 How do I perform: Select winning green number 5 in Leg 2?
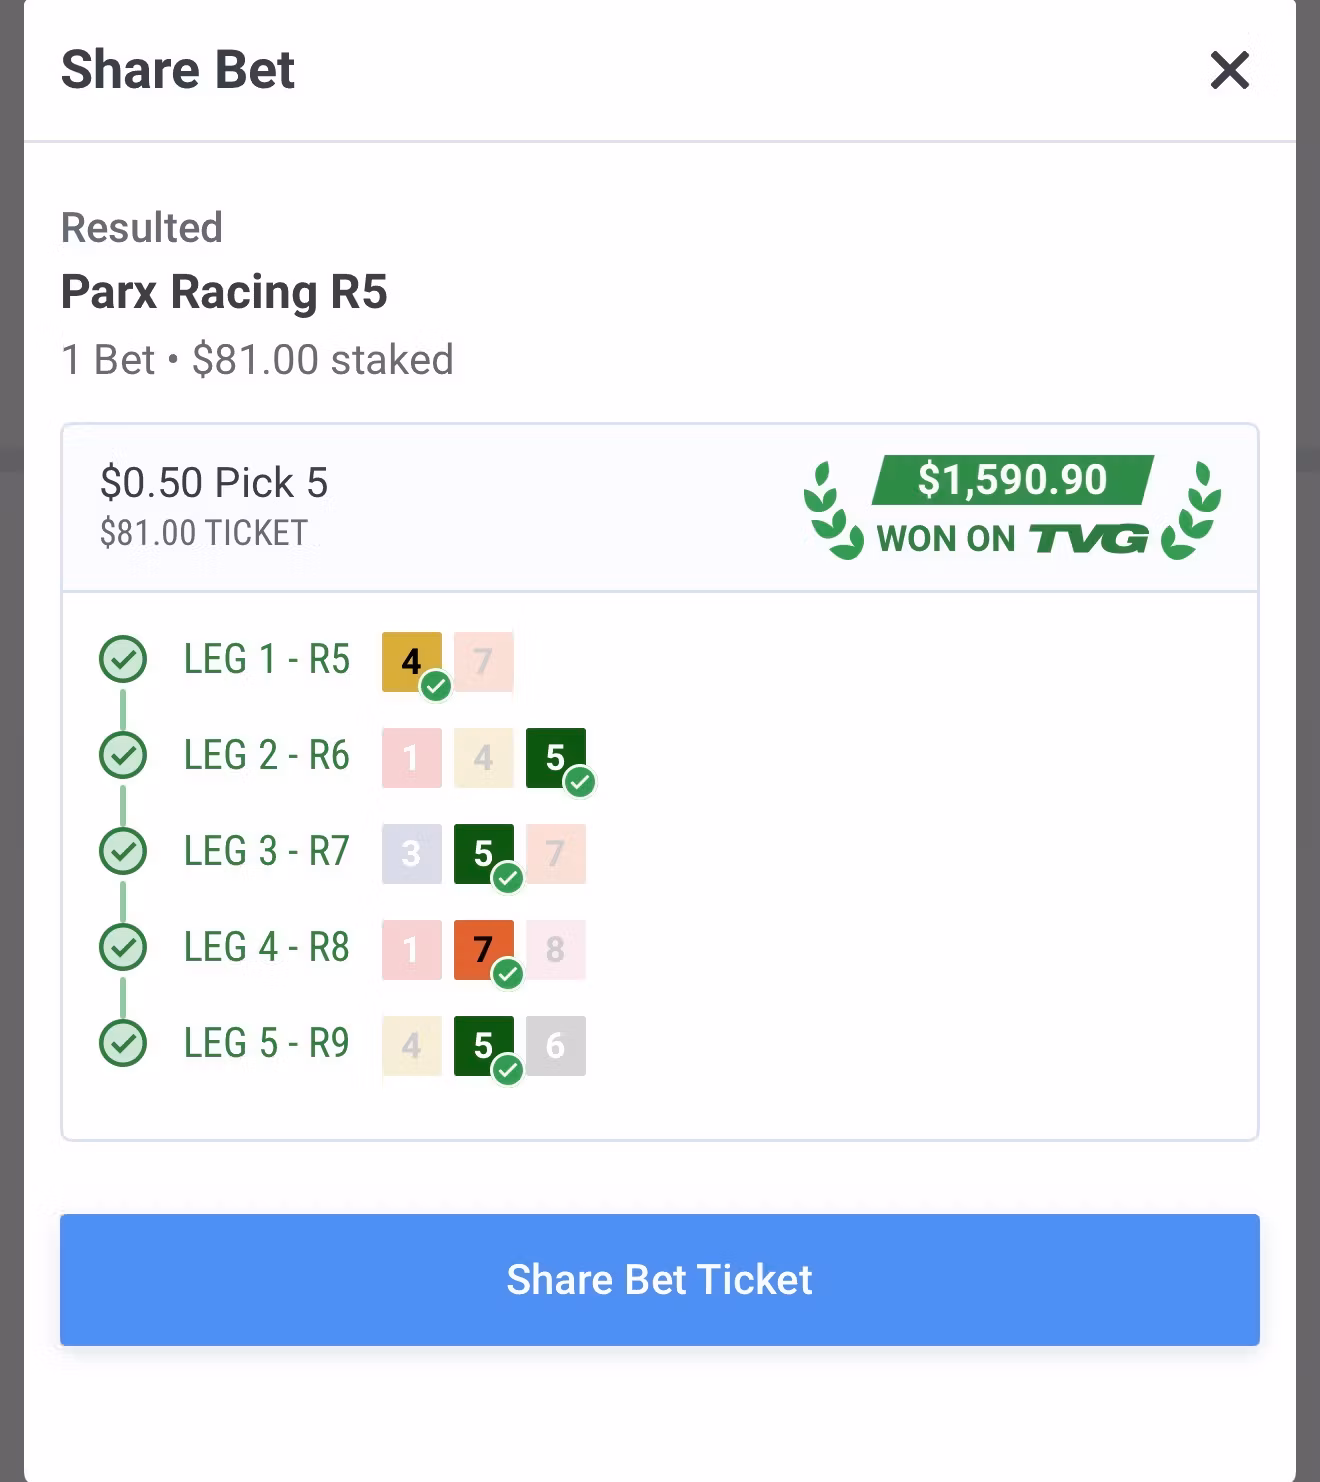(x=555, y=757)
